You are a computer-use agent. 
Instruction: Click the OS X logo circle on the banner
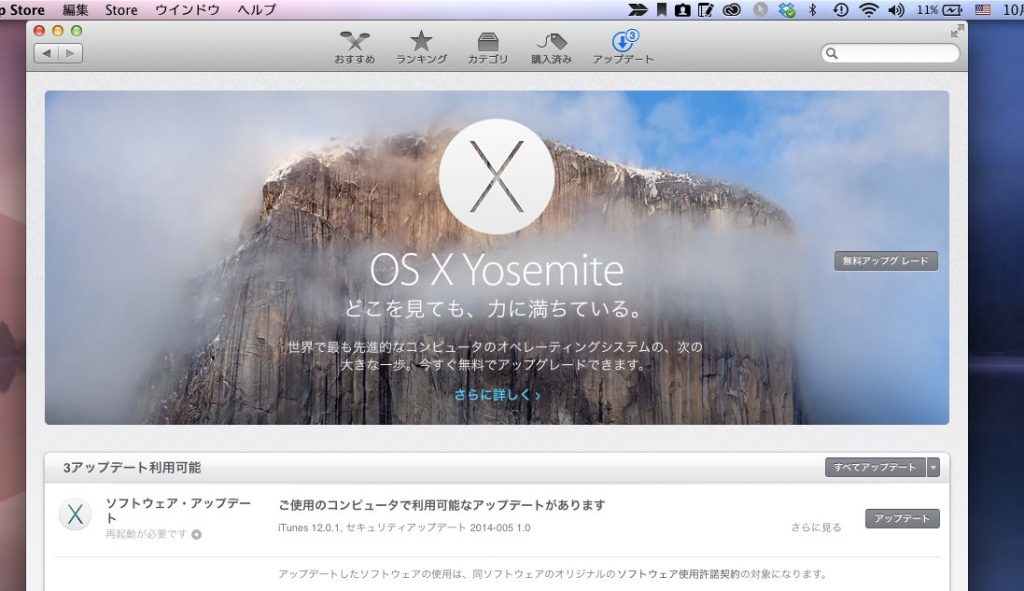[496, 176]
